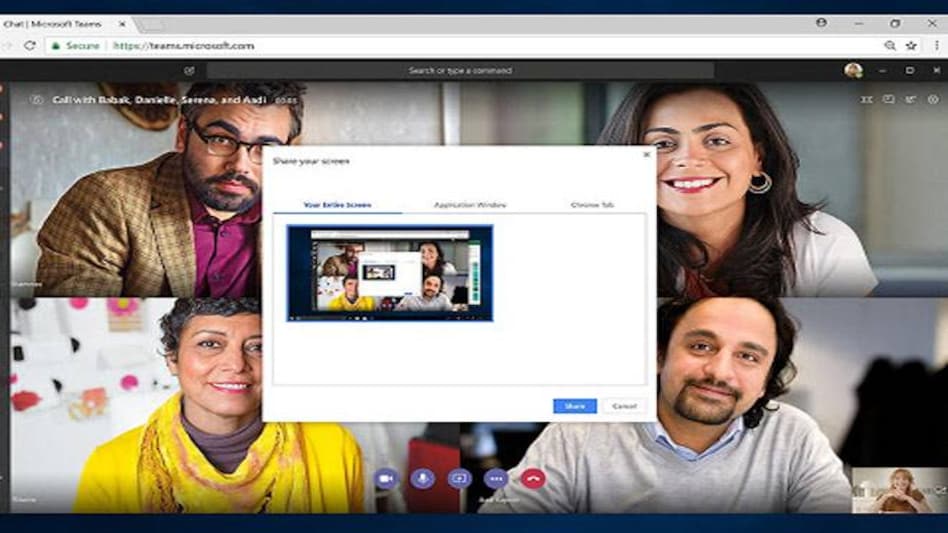This screenshot has height=533, width=948.
Task: Switch to the Chrome Tab option
Action: pyautogui.click(x=592, y=205)
